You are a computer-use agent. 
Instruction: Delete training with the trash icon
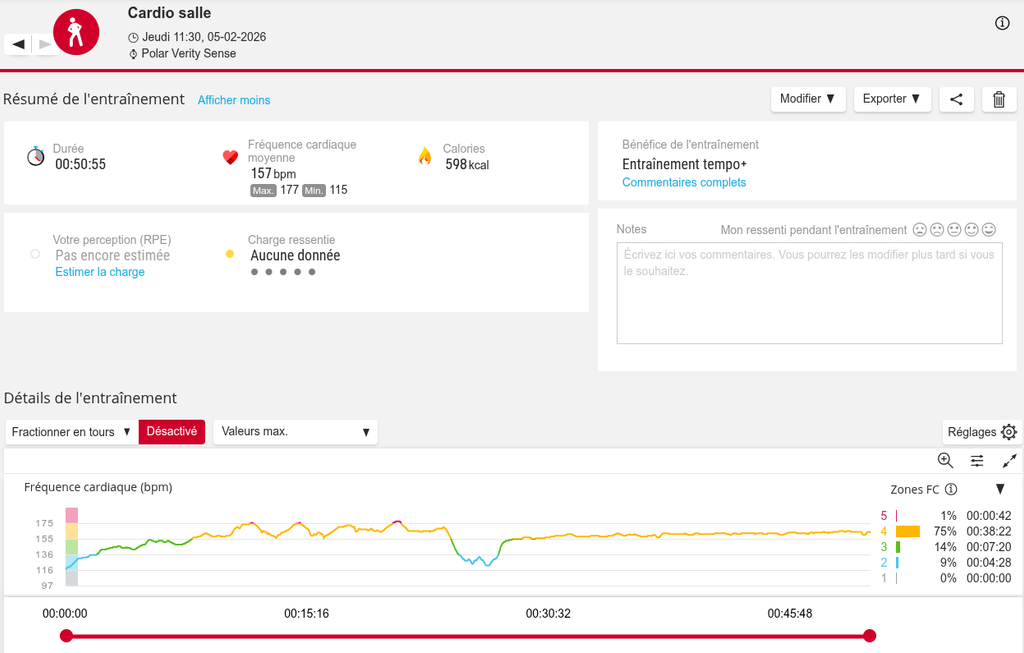[999, 99]
